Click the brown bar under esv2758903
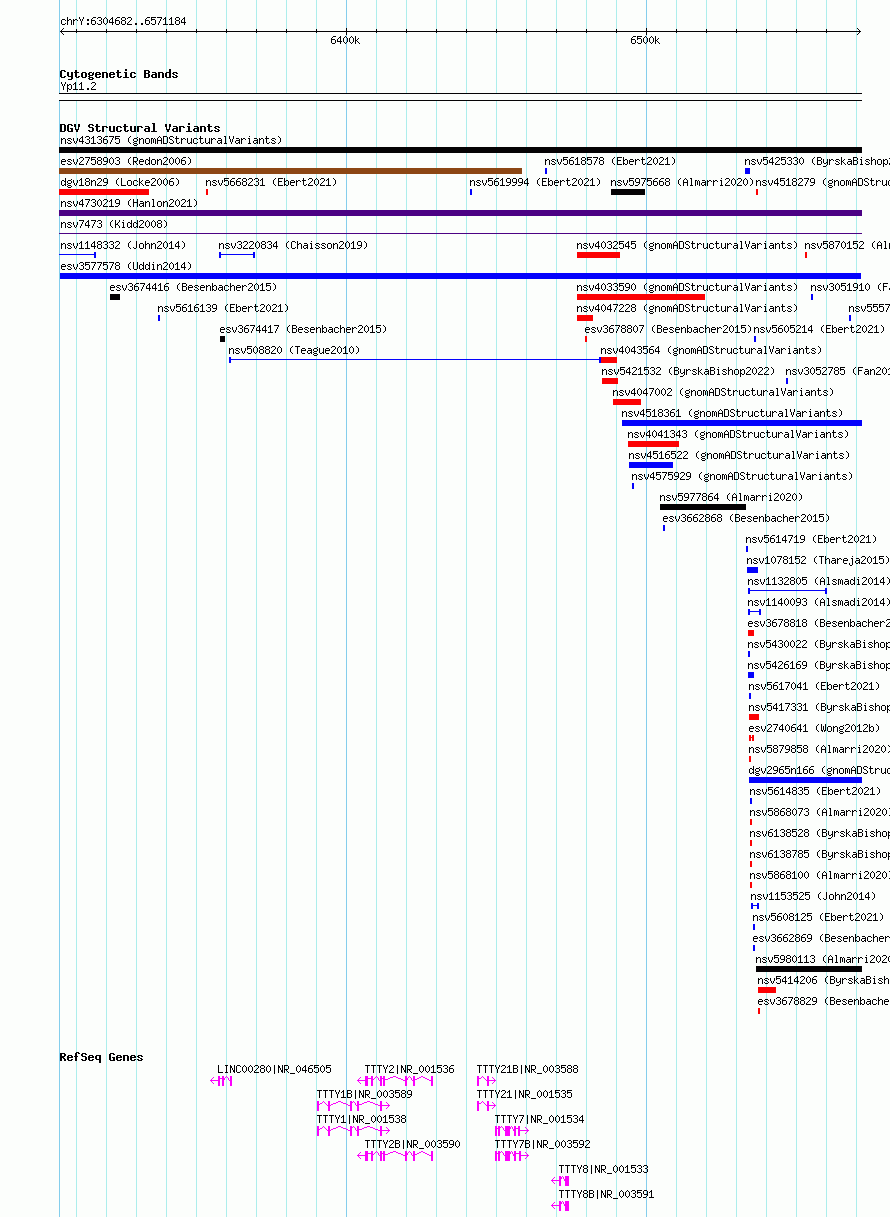890x1217 pixels. (x=291, y=171)
